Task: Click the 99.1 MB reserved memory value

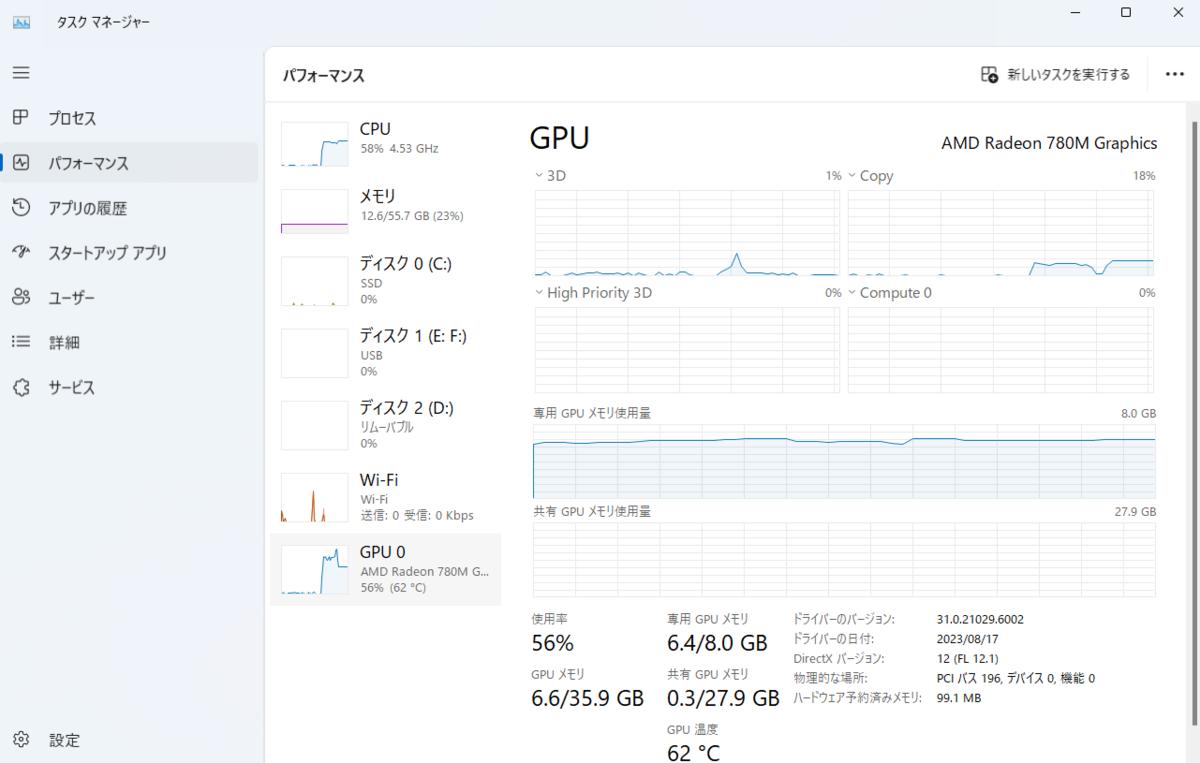Action: coord(959,698)
